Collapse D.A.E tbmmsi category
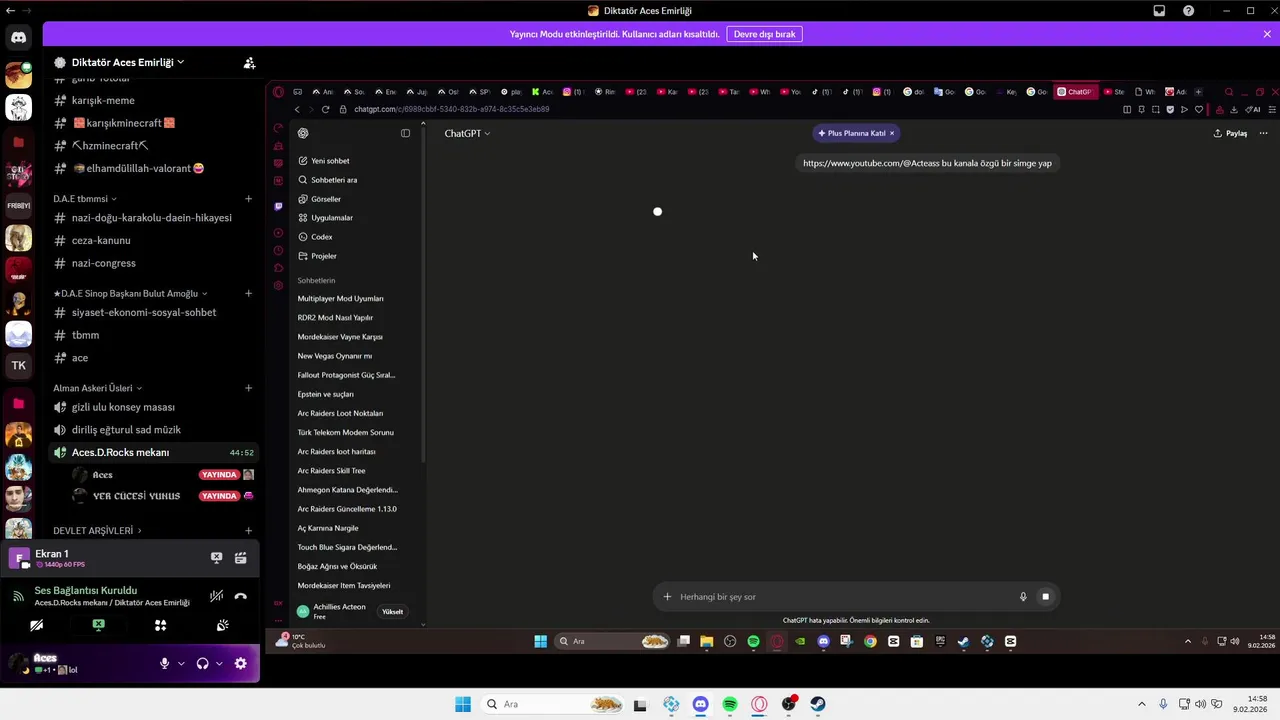The image size is (1280, 720). [85, 198]
